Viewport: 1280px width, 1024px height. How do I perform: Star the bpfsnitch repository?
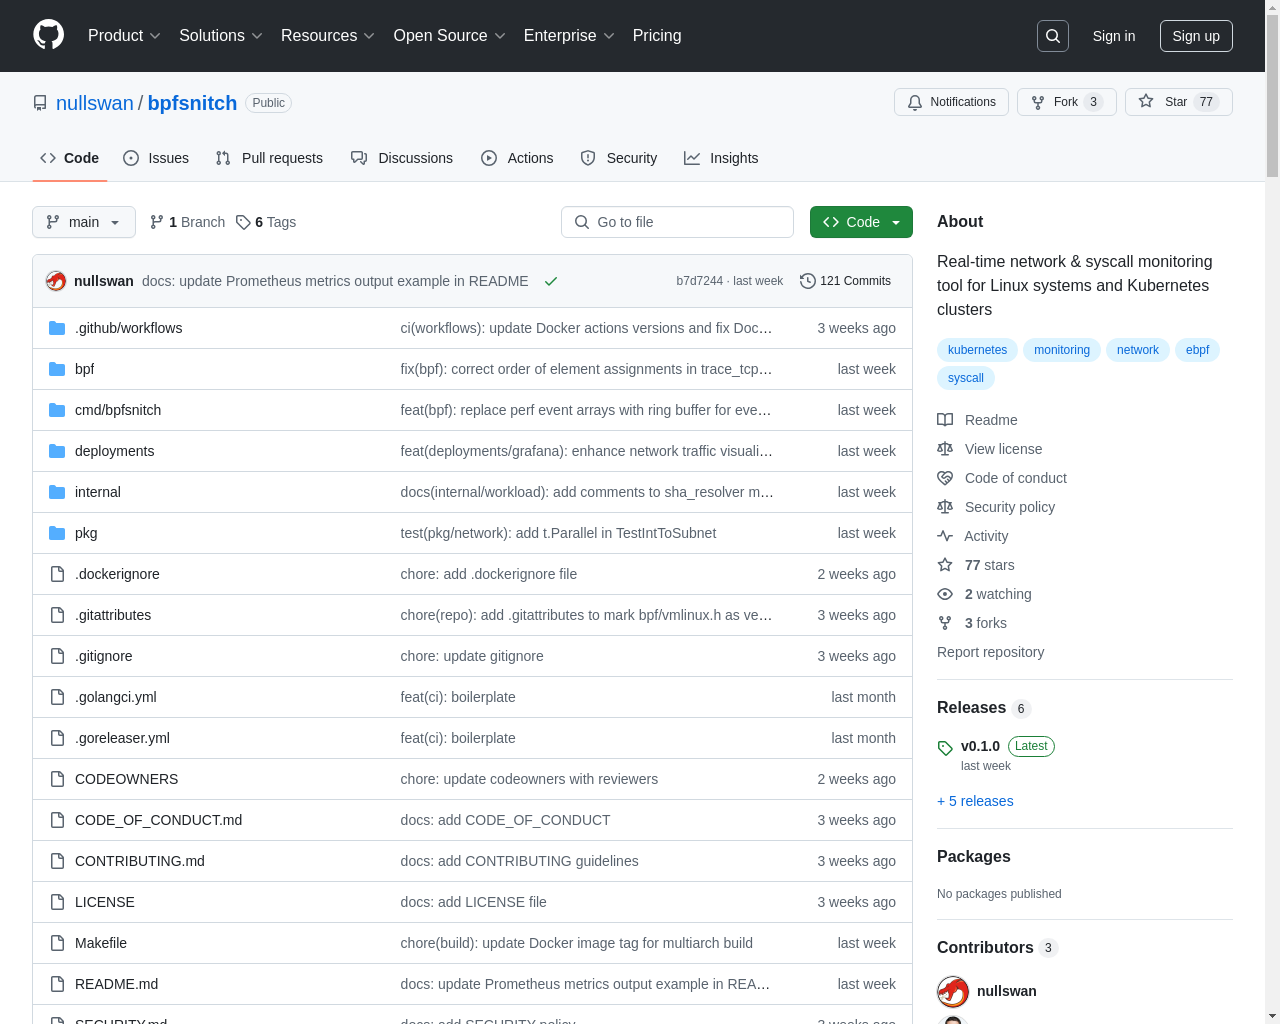pos(1178,102)
